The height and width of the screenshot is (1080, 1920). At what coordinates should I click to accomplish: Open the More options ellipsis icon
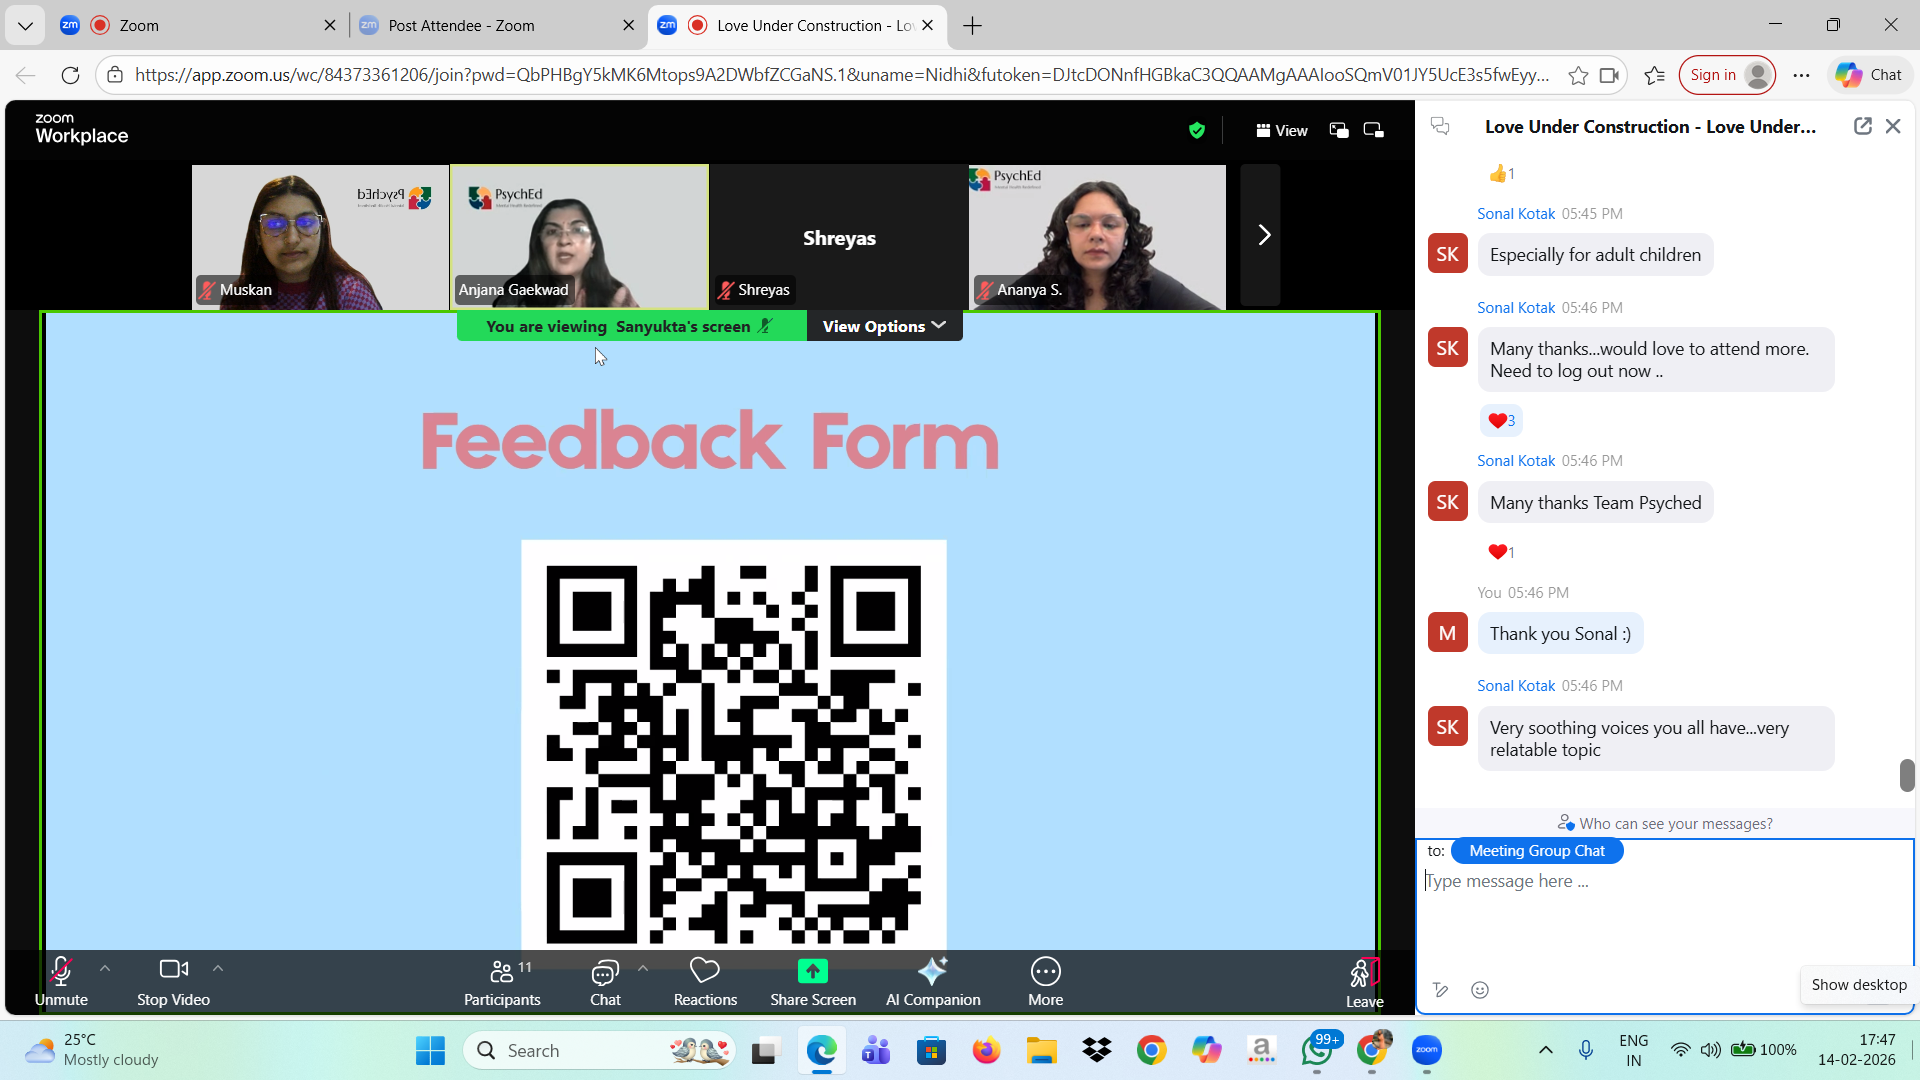click(x=1045, y=971)
